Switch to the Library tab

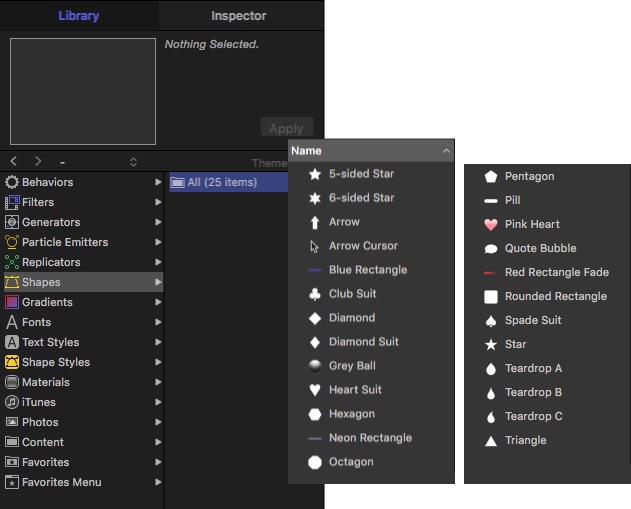(x=79, y=16)
